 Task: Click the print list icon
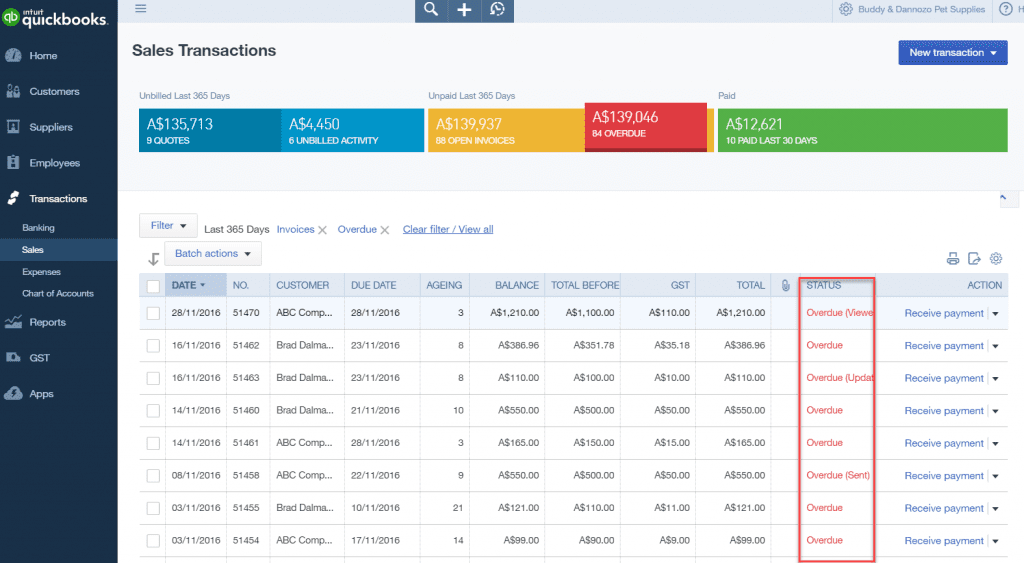[x=953, y=259]
